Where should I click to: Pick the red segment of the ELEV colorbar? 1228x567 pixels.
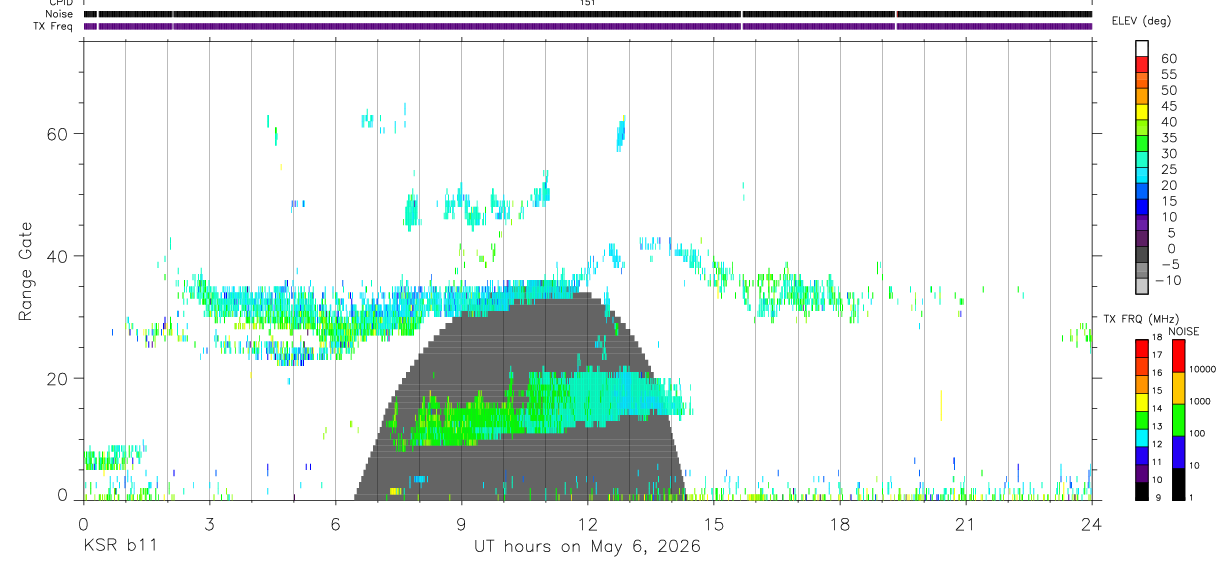tap(1142, 63)
